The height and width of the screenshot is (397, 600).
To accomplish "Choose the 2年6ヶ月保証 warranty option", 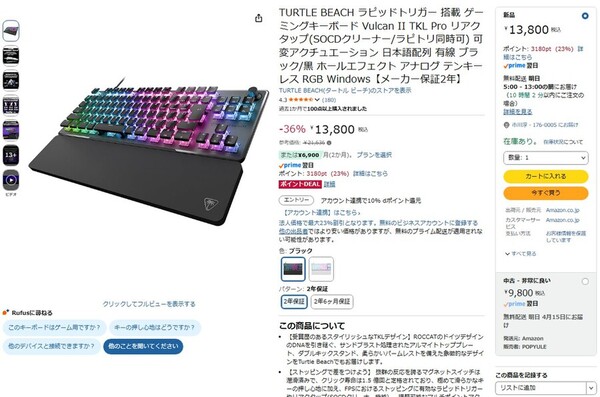I will click(x=332, y=301).
